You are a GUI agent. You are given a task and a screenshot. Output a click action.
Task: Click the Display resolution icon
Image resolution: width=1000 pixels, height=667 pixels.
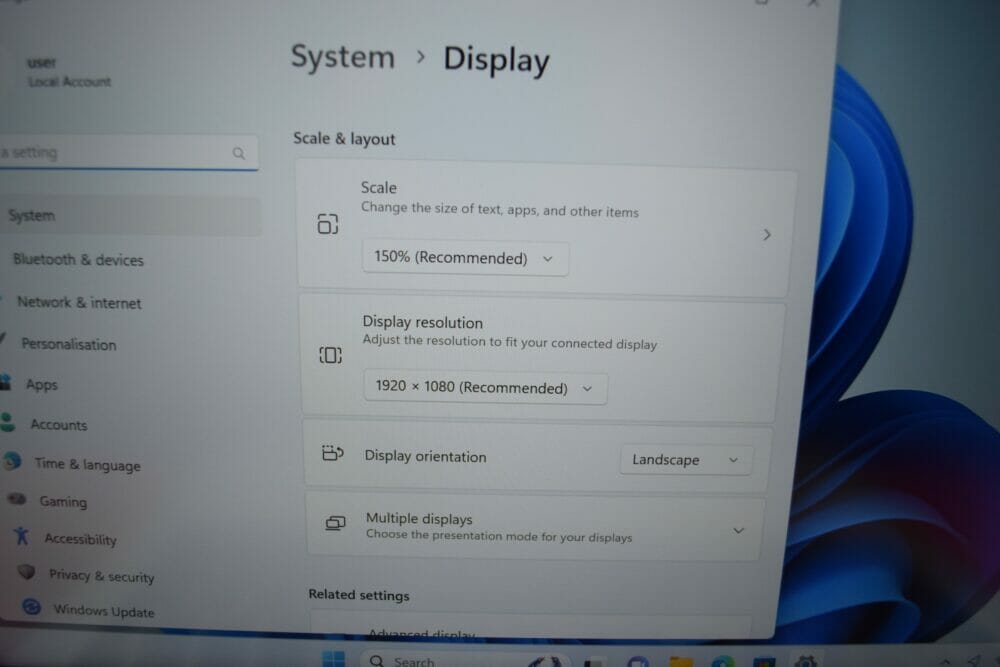[330, 355]
